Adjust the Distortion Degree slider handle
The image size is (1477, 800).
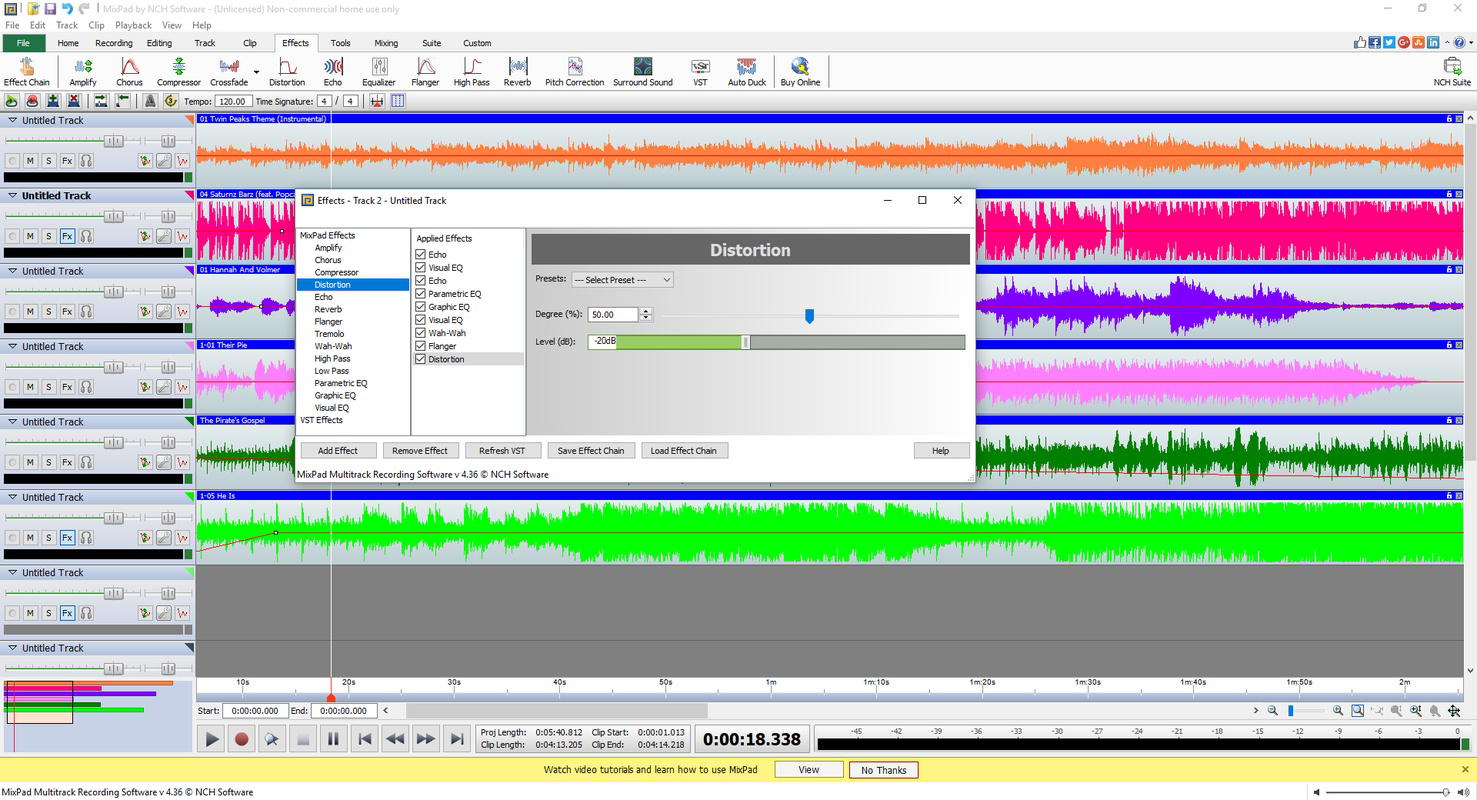tap(809, 316)
